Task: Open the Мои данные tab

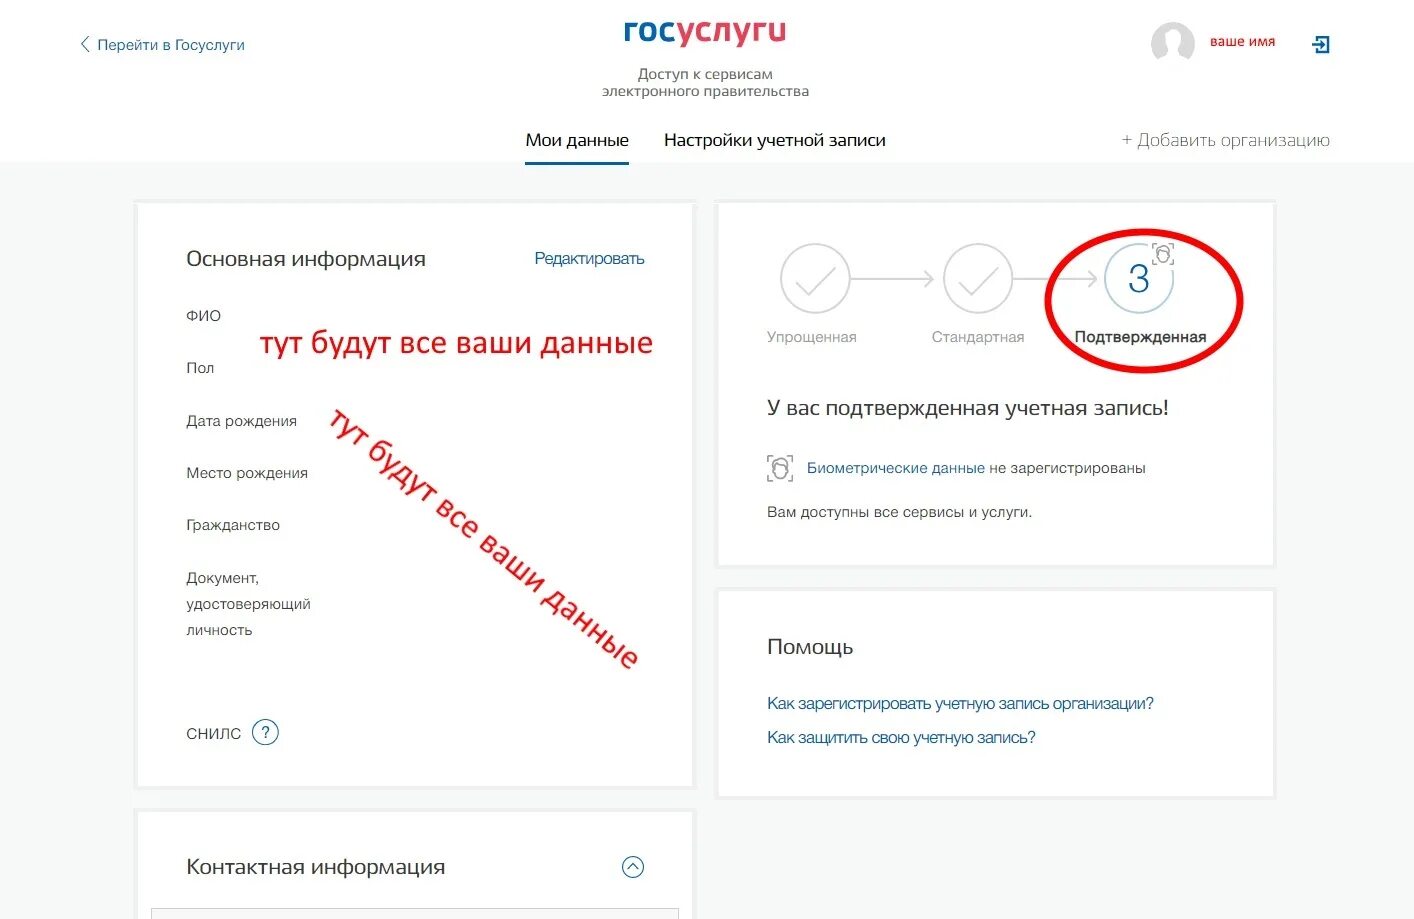Action: [x=577, y=140]
